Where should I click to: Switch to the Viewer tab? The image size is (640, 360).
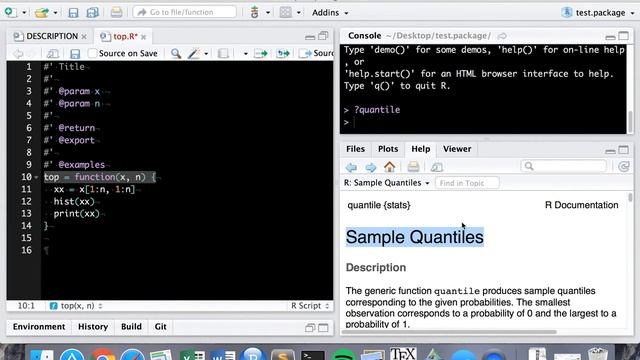457,149
